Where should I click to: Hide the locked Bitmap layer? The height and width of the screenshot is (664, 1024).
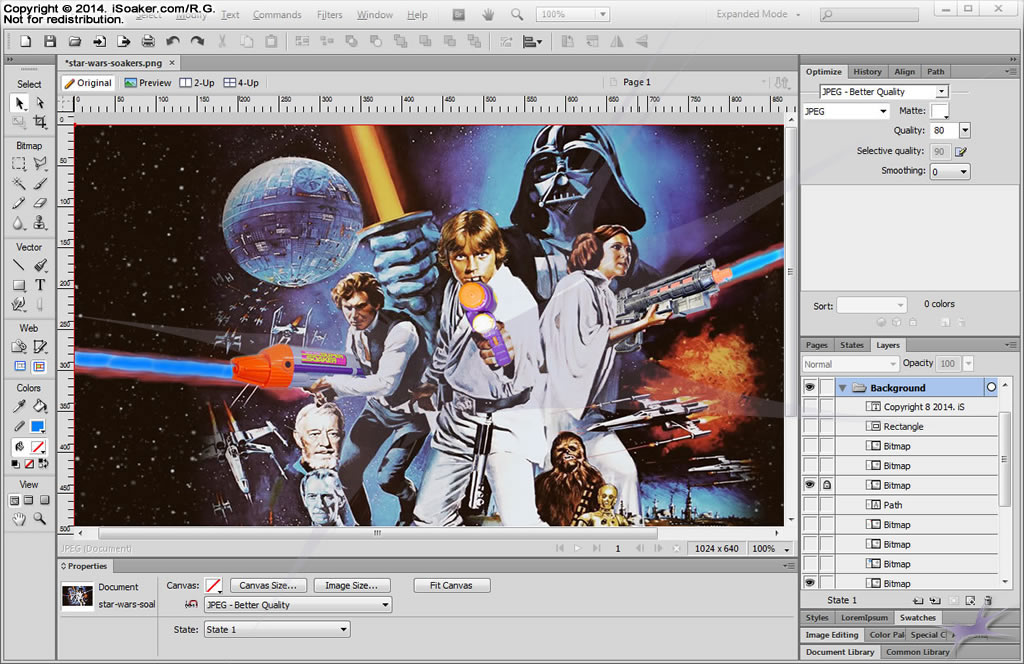810,485
